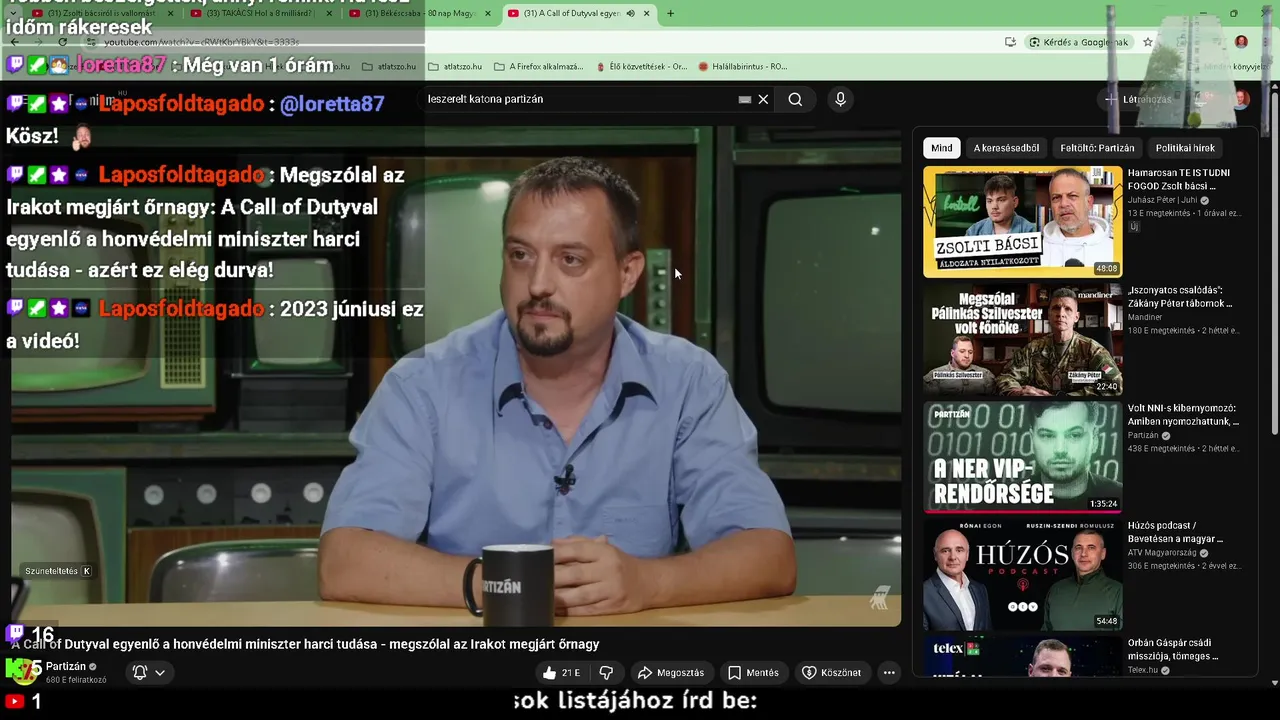This screenshot has width=1280, height=720.
Task: Mute the tab via speaker icon
Action: pos(630,13)
